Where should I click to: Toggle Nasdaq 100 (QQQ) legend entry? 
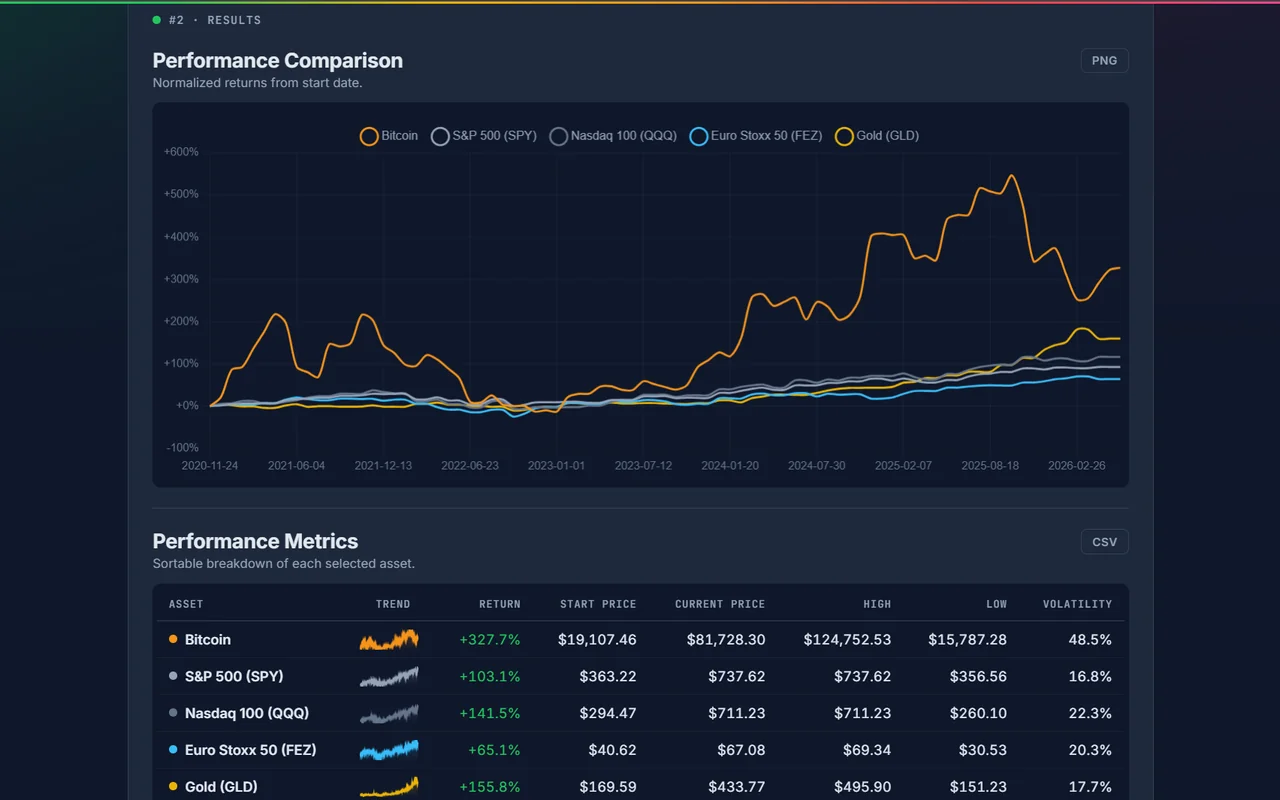pos(613,136)
